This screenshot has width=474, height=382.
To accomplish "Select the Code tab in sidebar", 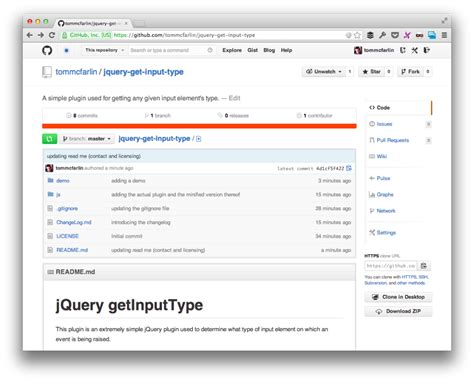I will [x=398, y=108].
